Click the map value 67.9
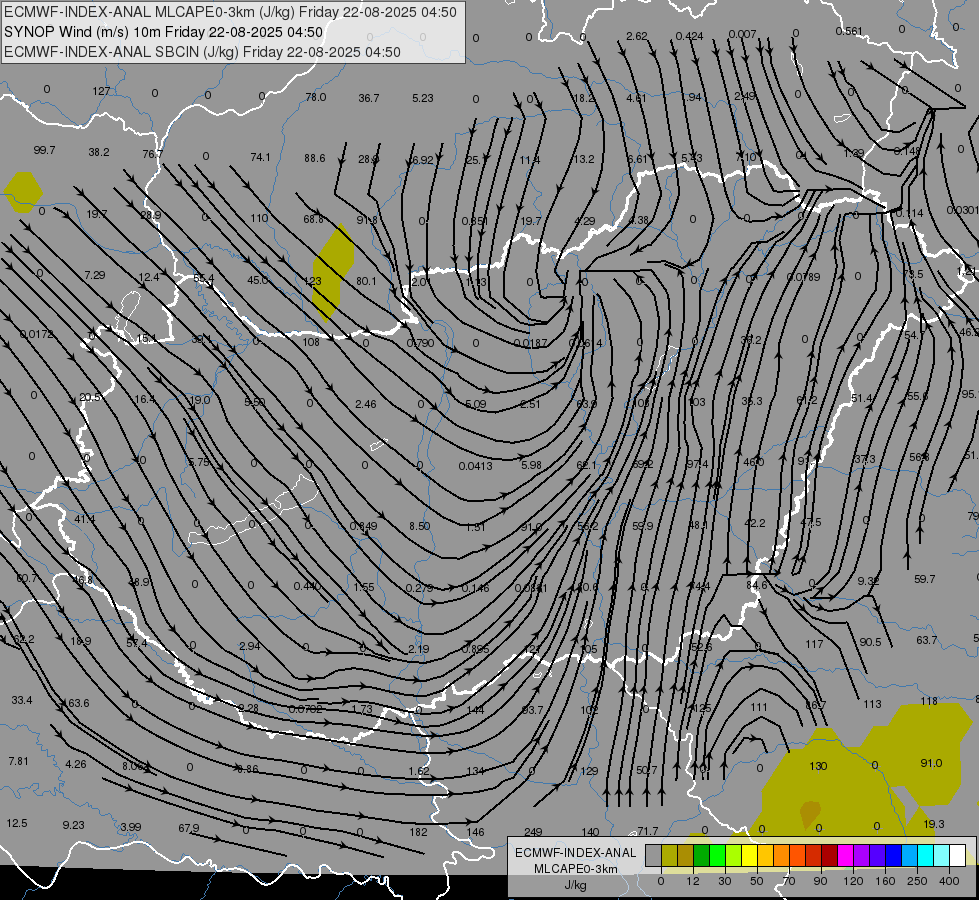This screenshot has height=900, width=979. pyautogui.click(x=189, y=828)
